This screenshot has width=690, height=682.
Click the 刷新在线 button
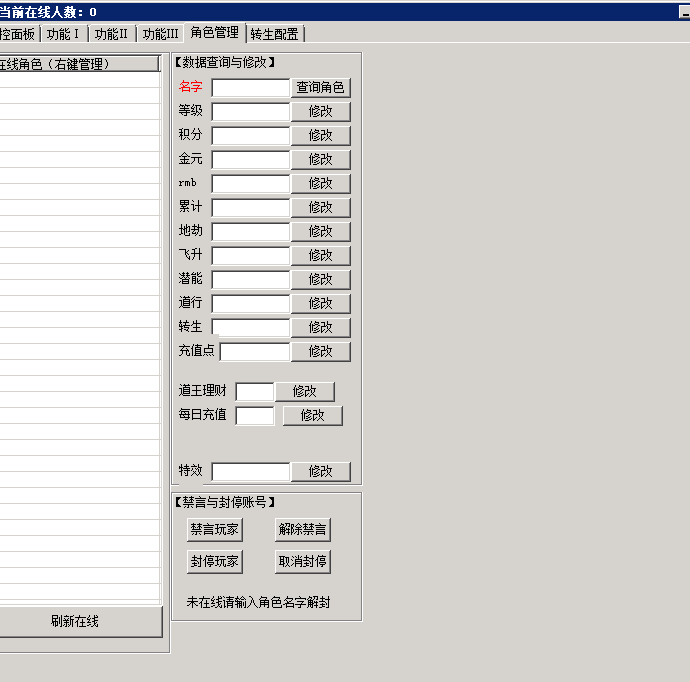click(x=76, y=621)
